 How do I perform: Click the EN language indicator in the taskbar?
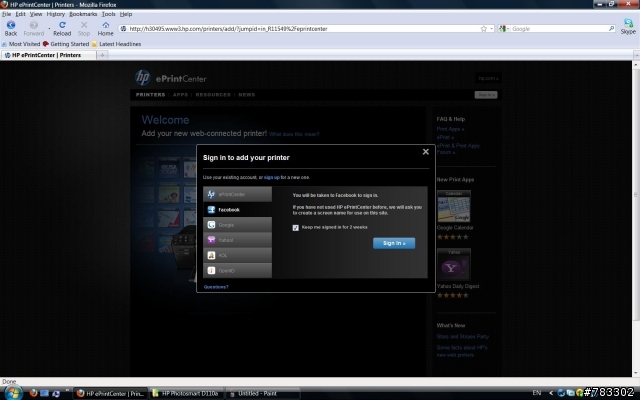[537, 393]
